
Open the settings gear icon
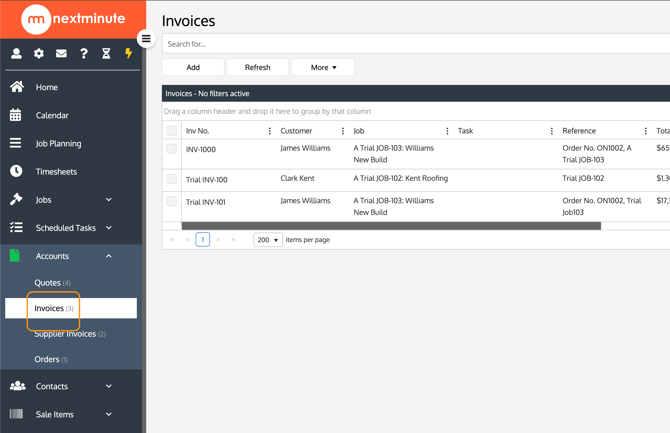[x=39, y=54]
